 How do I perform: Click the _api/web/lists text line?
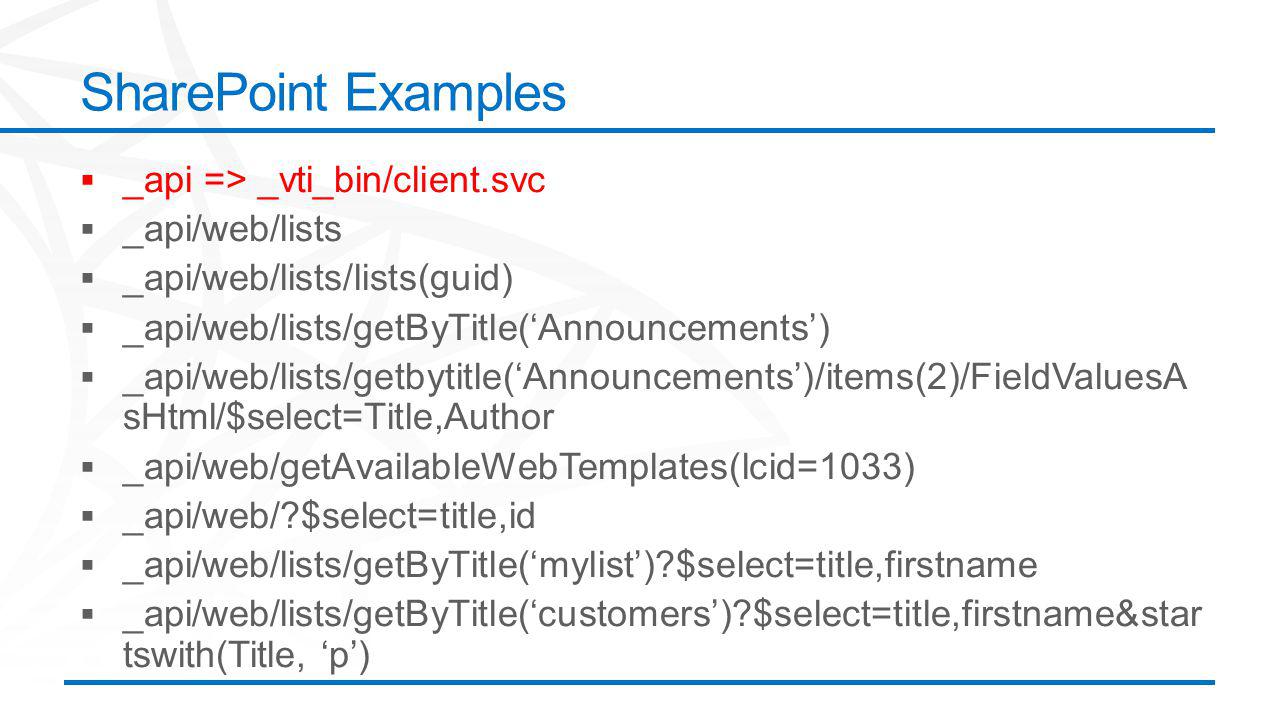click(232, 230)
